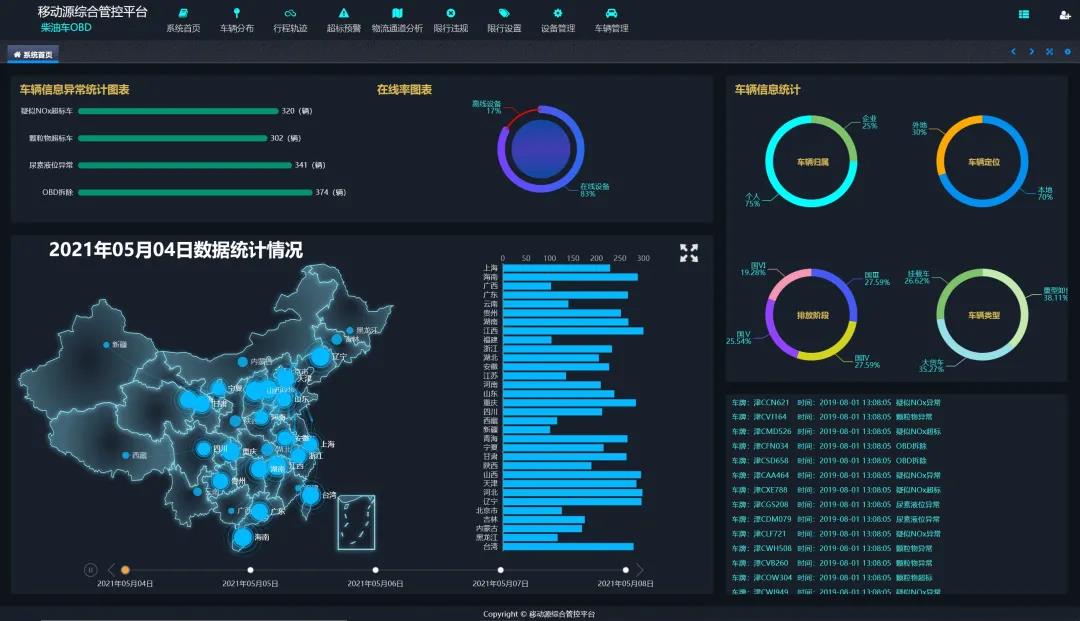Open 超标预警 exceedance warning icon
Viewport: 1080px width, 621px height.
click(344, 13)
